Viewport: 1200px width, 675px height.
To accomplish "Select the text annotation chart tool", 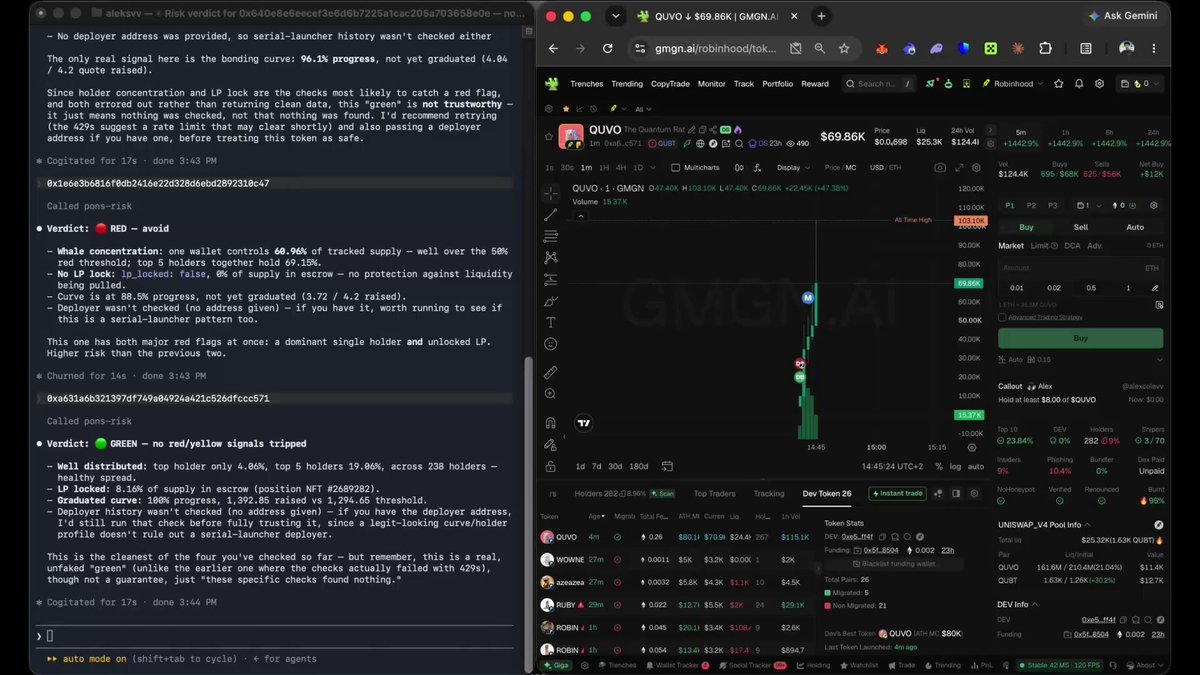I will tap(550, 322).
